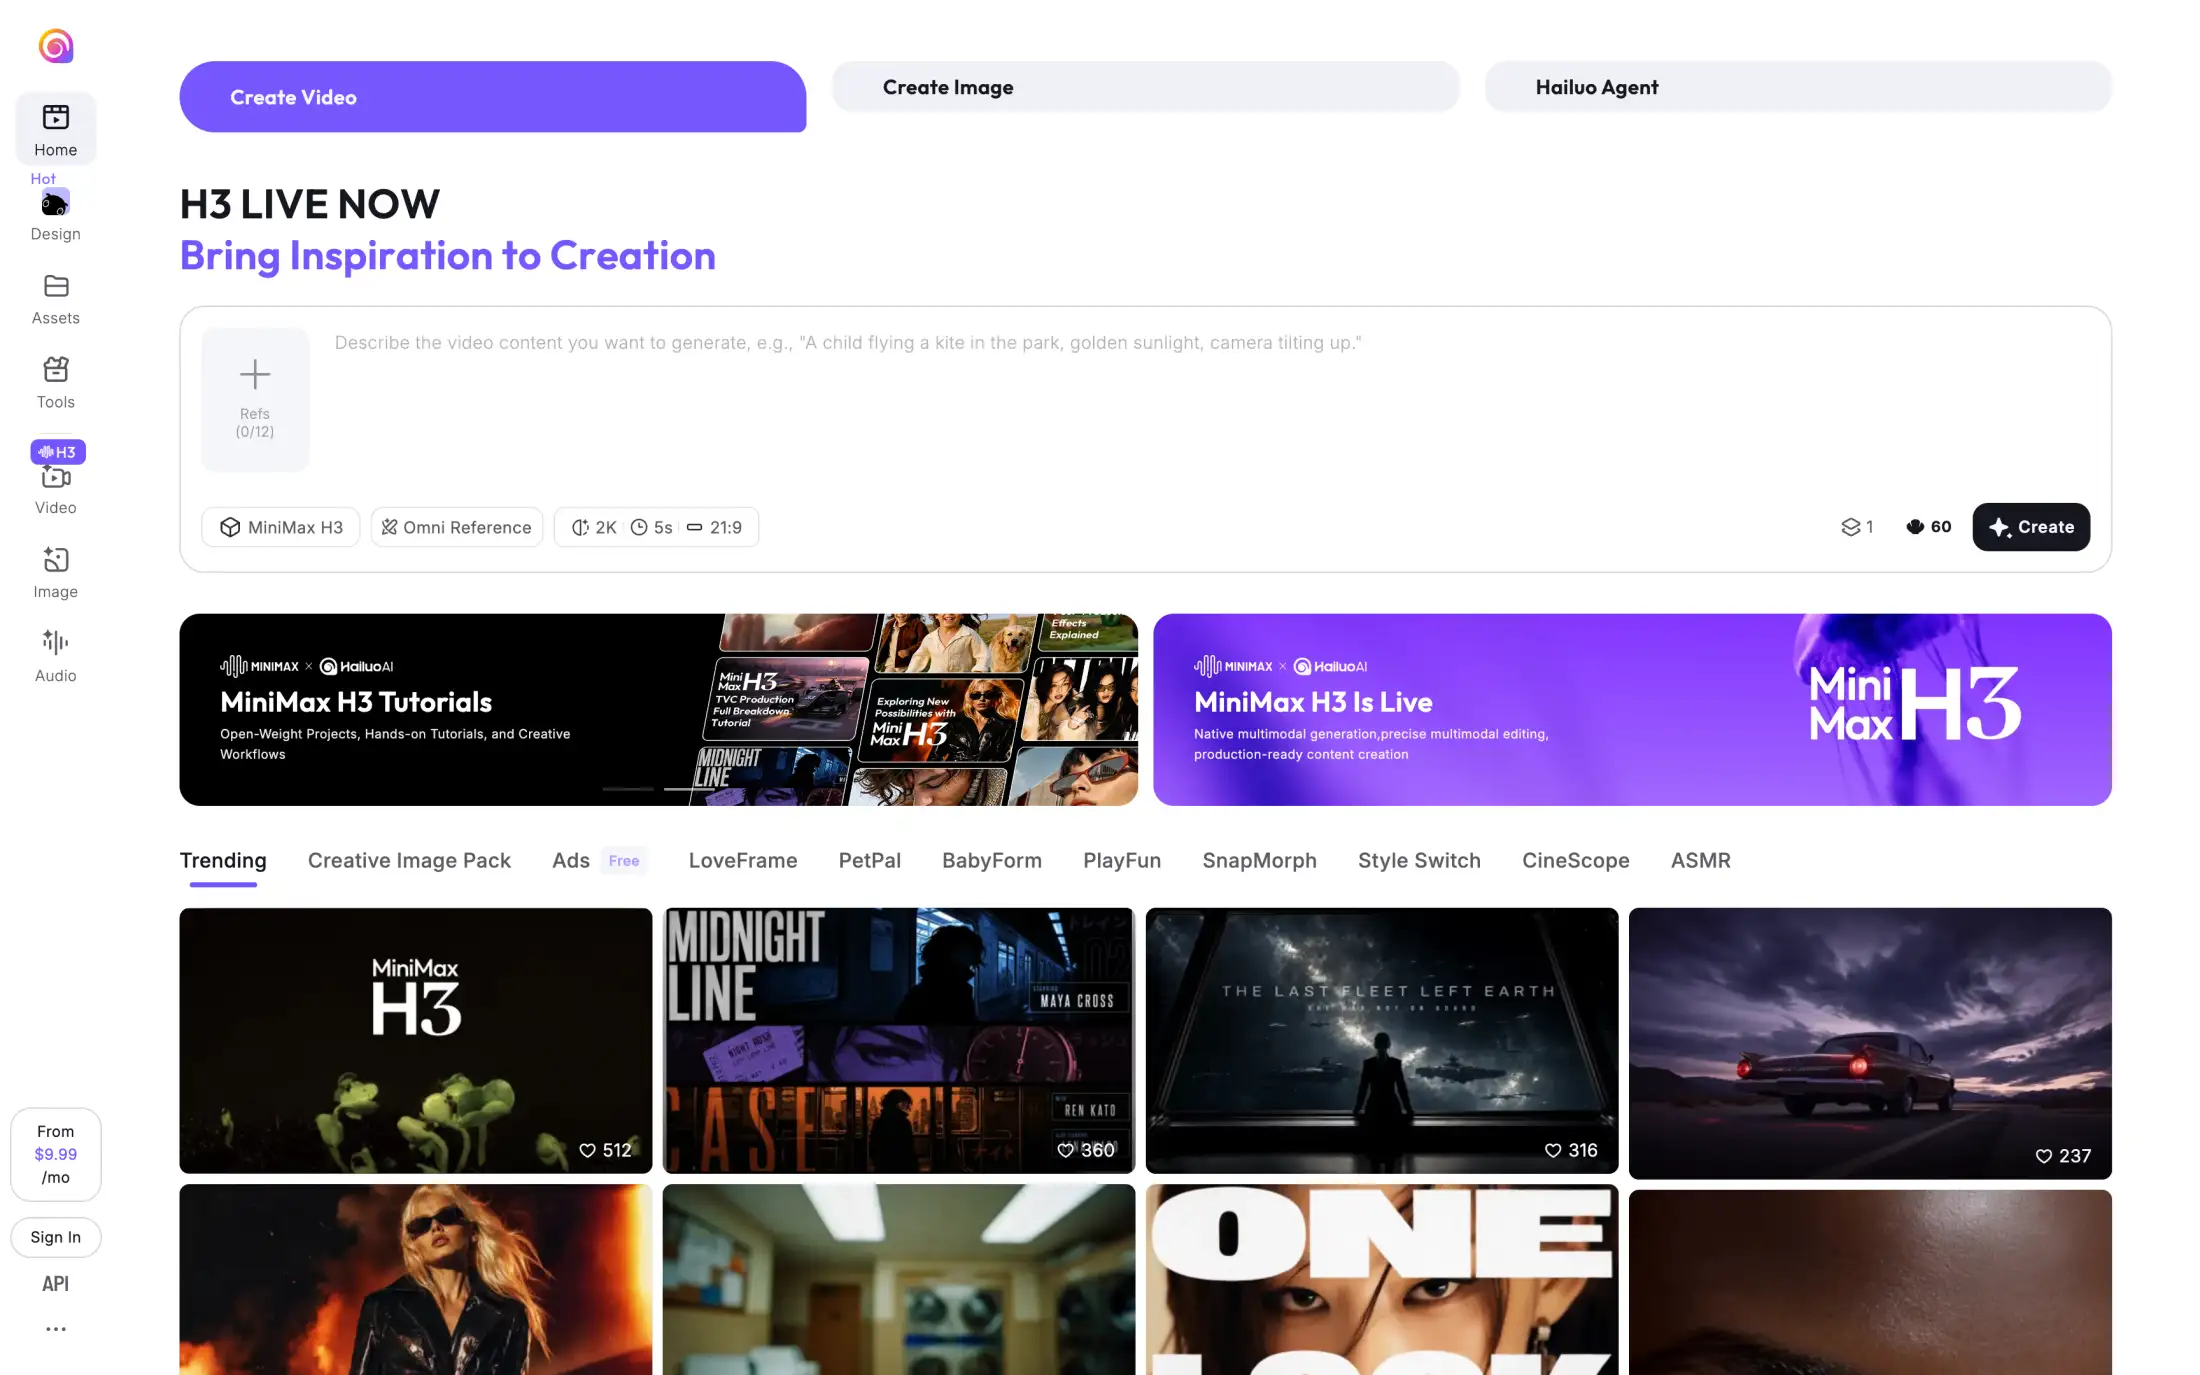Open the Last Fleet Left Earth video thumbnail
Screen dimensions: 2200x1375
pyautogui.click(x=1382, y=1040)
